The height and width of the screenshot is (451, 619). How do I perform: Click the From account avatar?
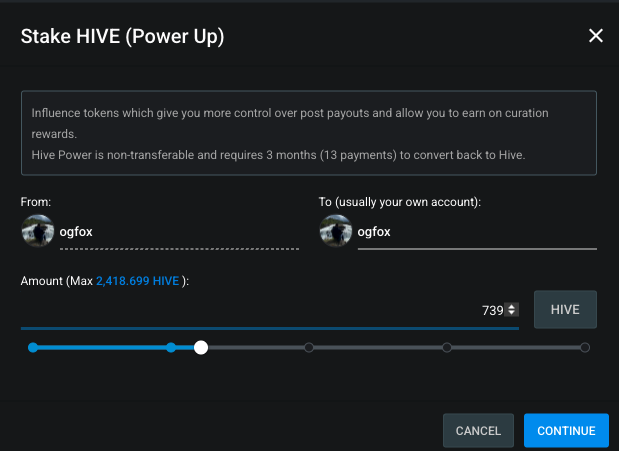click(x=38, y=231)
